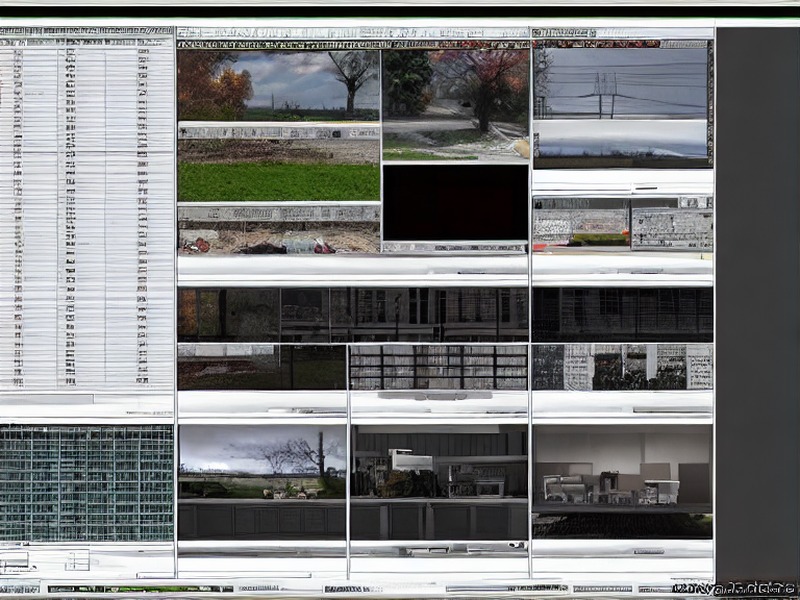The height and width of the screenshot is (600, 800).
Task: Click the title bar above the thumbnail grid
Action: 353,33
